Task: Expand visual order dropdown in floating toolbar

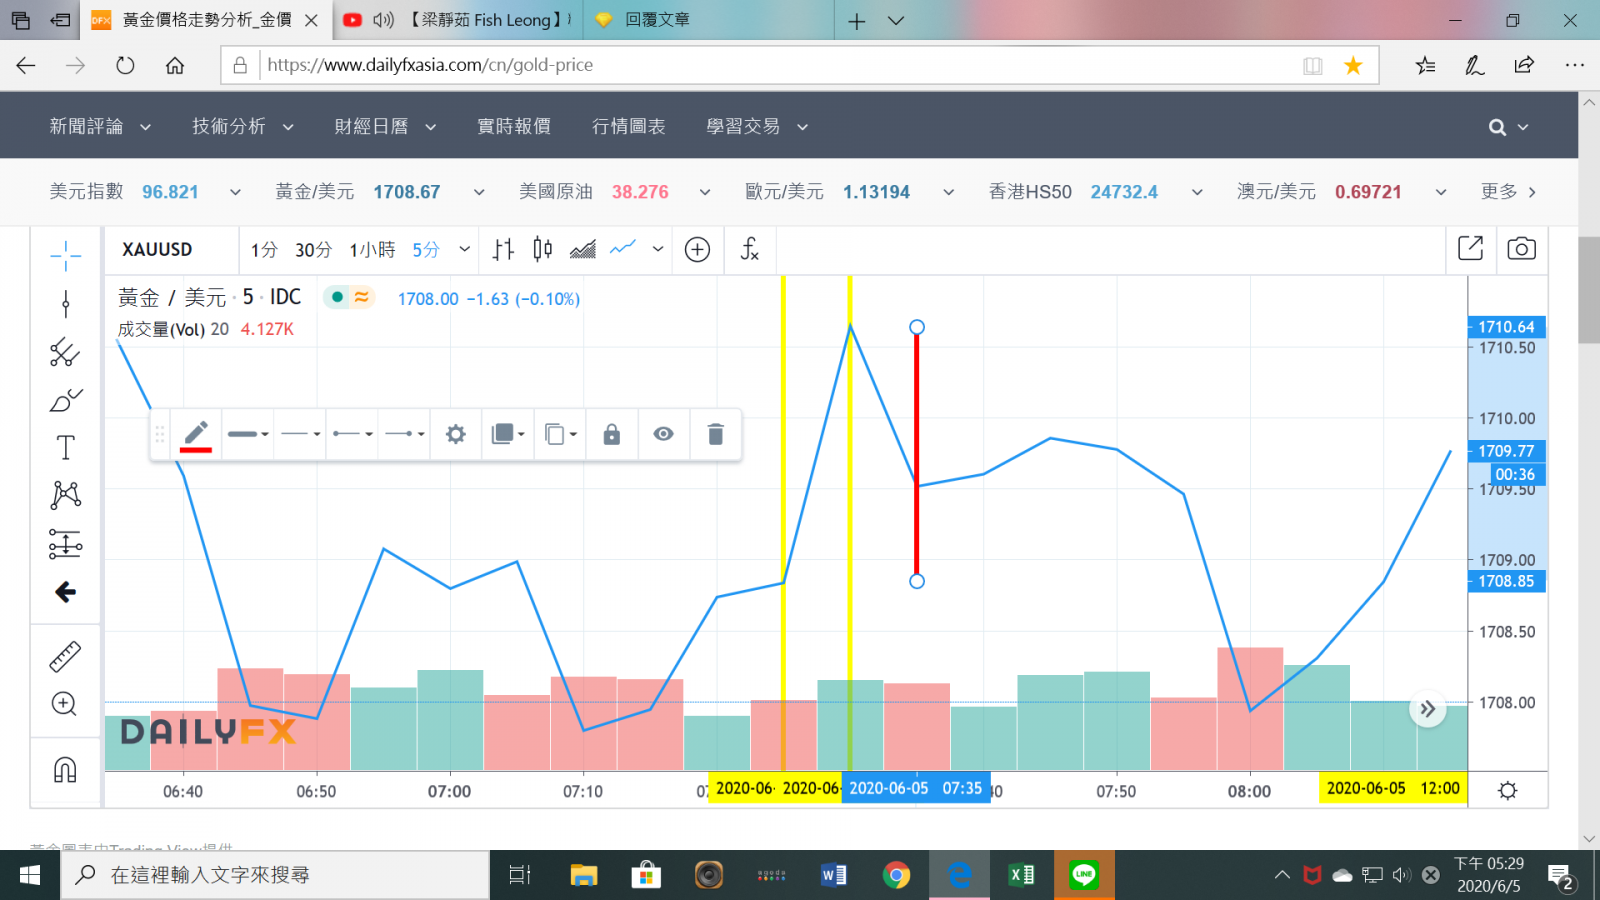Action: [x=508, y=434]
